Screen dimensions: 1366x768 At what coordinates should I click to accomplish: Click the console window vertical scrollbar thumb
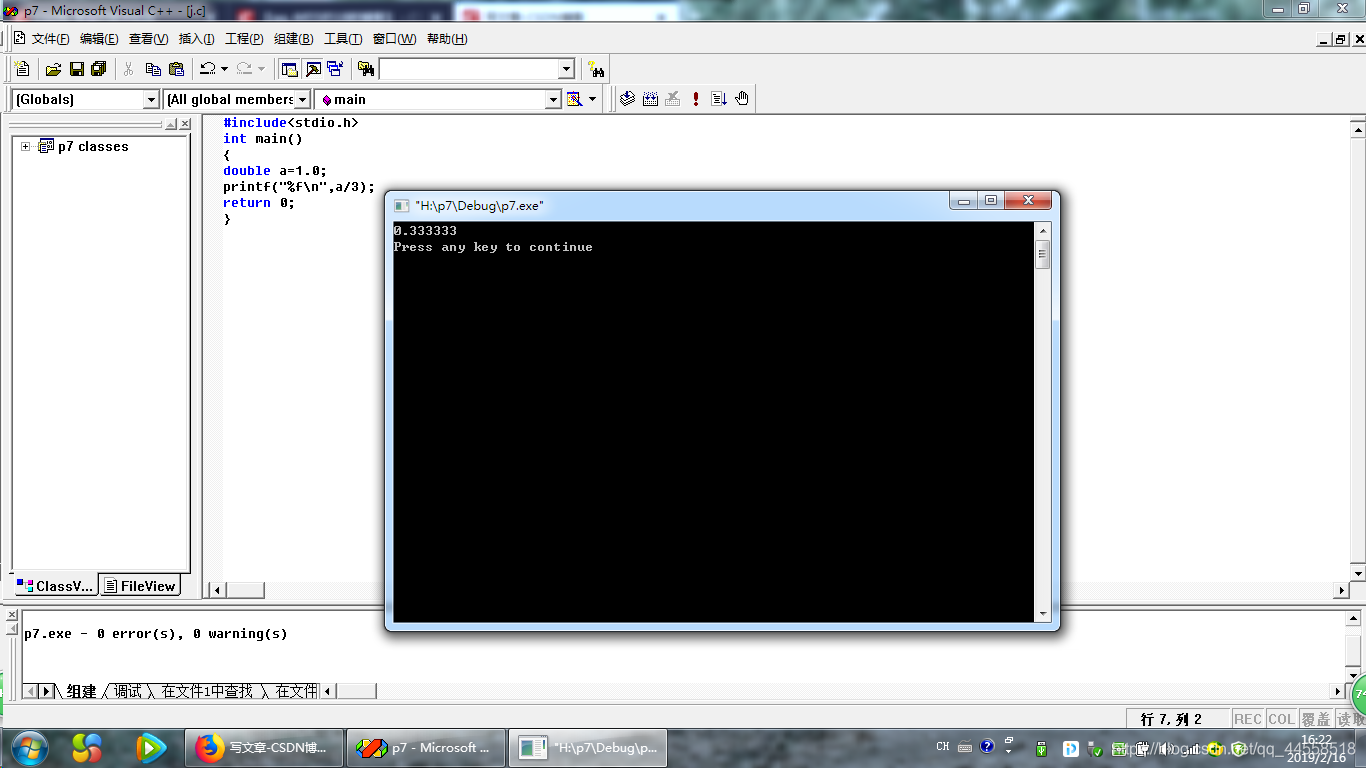point(1043,254)
